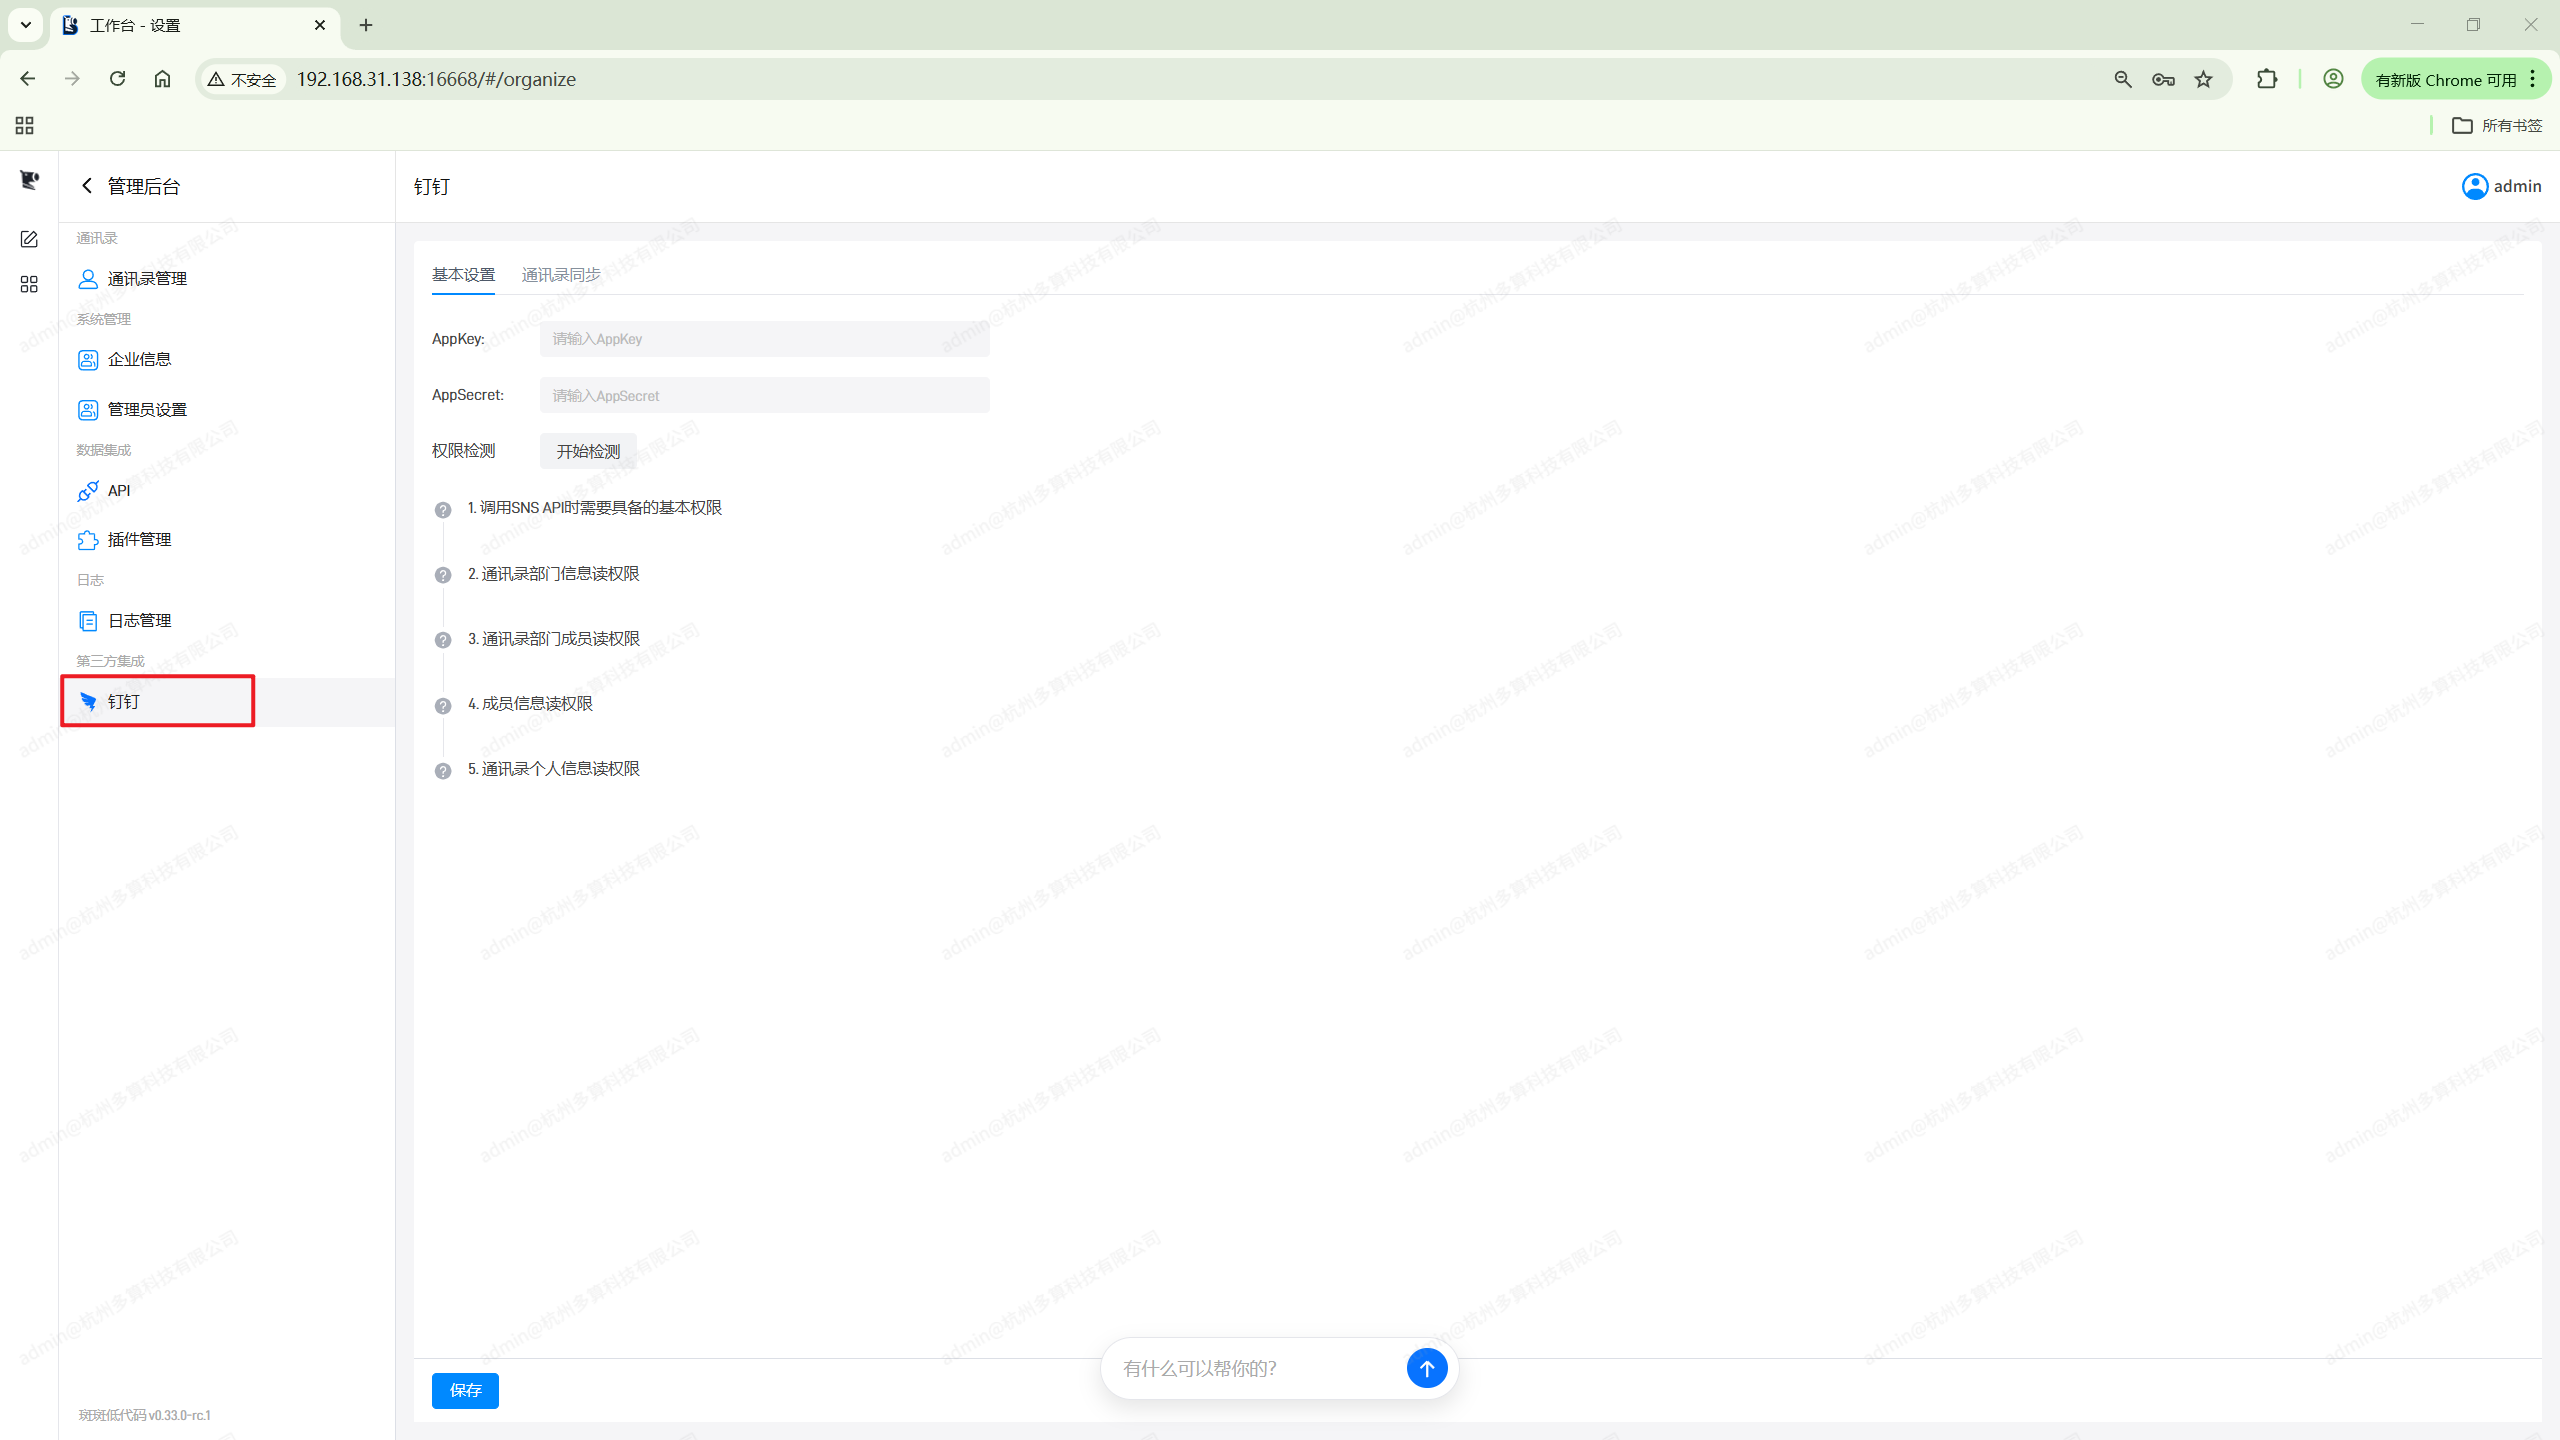2560x1440 pixels.
Task: Click the edit pencil icon in the left rail
Action: [x=29, y=239]
